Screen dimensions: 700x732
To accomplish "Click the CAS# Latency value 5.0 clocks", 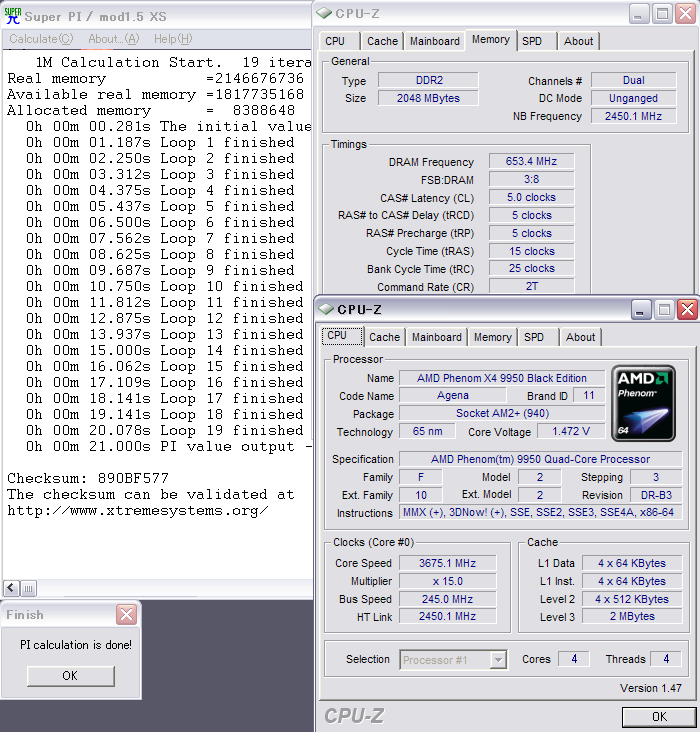I will click(531, 197).
